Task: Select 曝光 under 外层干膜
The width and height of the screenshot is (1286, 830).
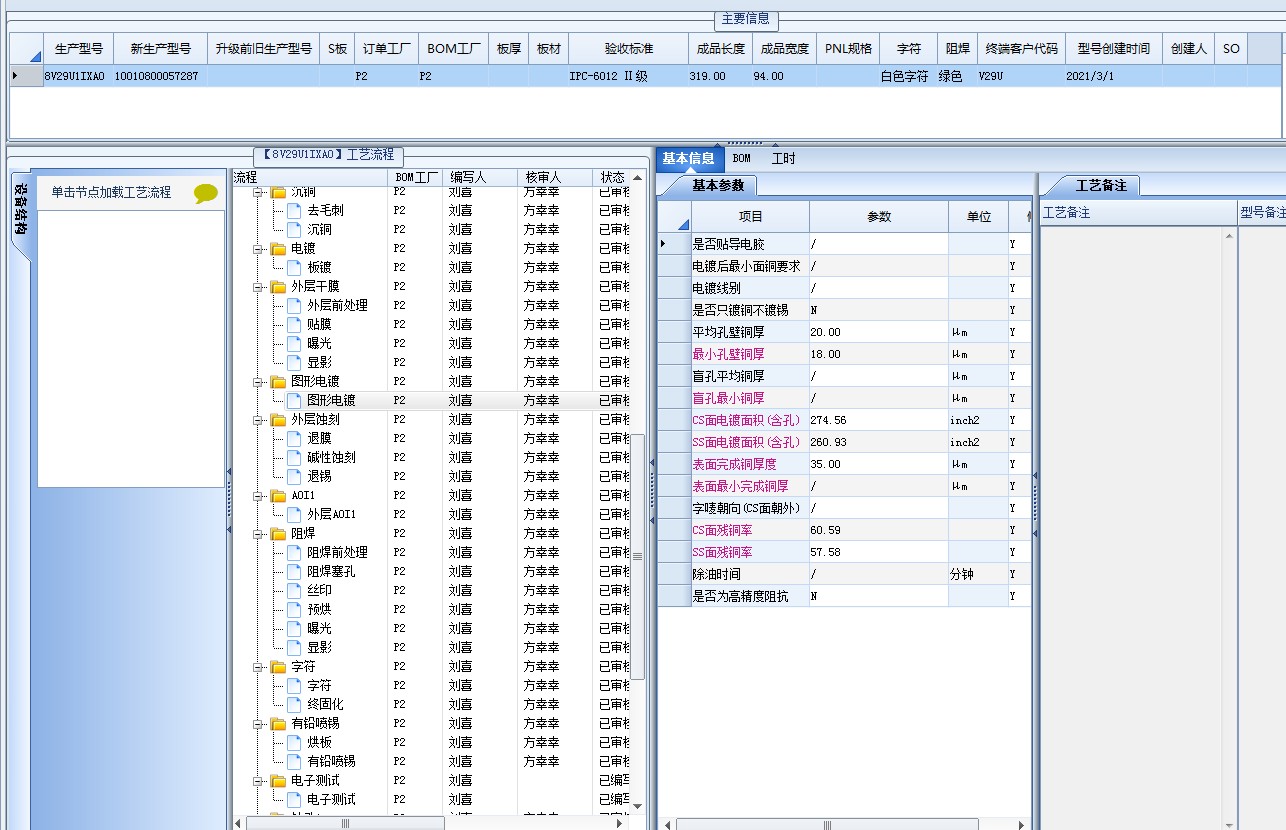Action: coord(319,344)
